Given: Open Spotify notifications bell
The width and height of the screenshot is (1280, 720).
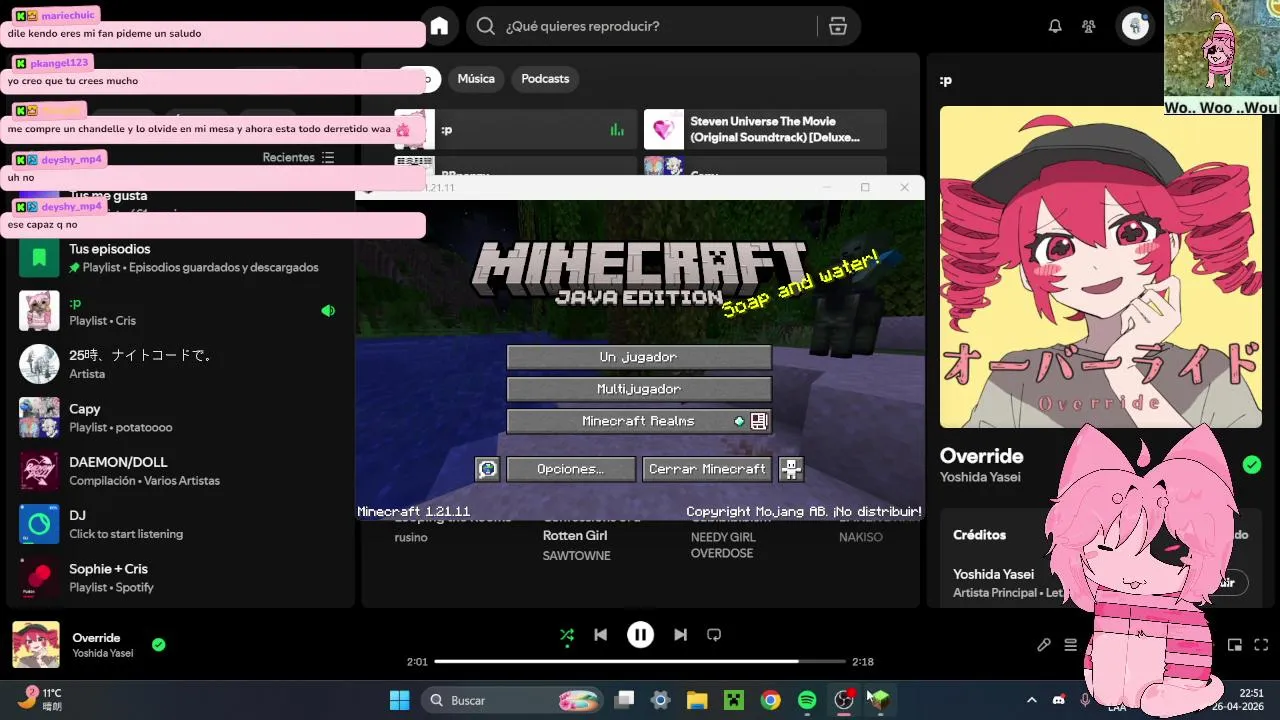Looking at the screenshot, I should 1055,26.
